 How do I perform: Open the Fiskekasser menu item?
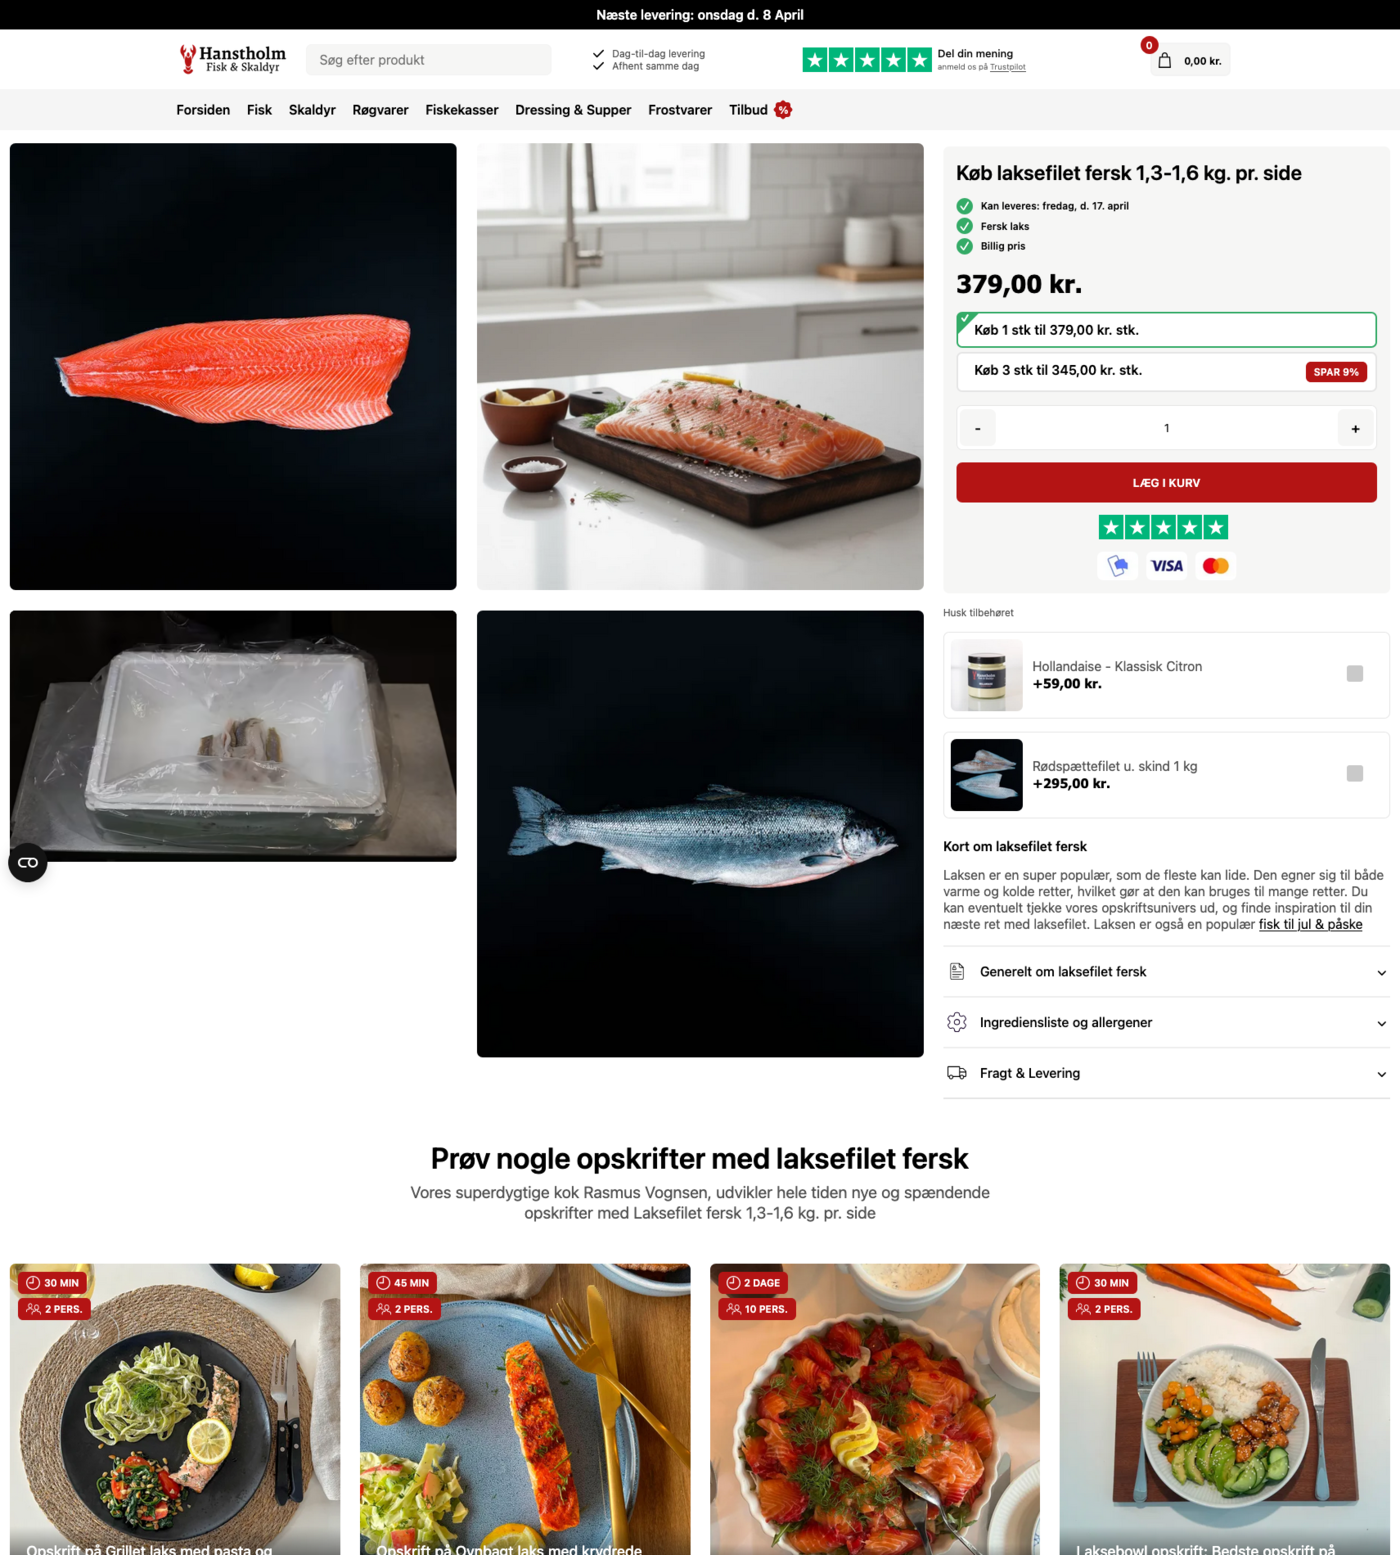point(462,110)
